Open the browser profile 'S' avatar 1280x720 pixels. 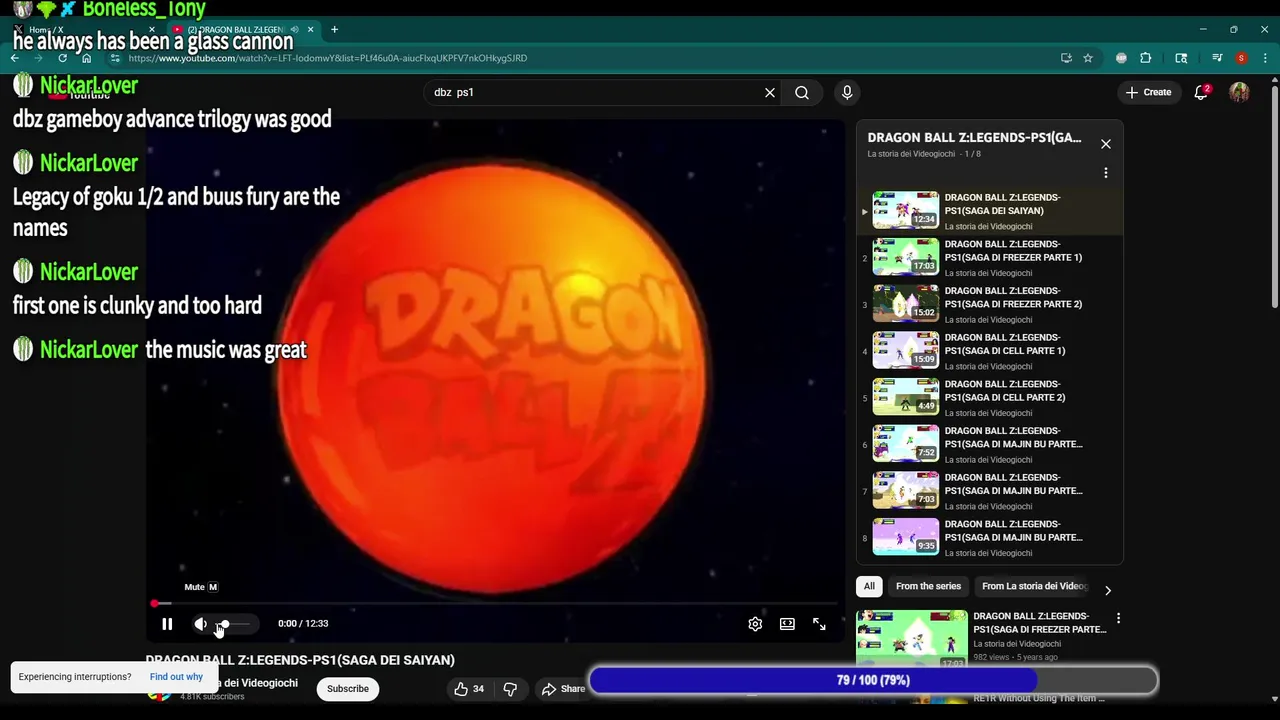(1241, 58)
